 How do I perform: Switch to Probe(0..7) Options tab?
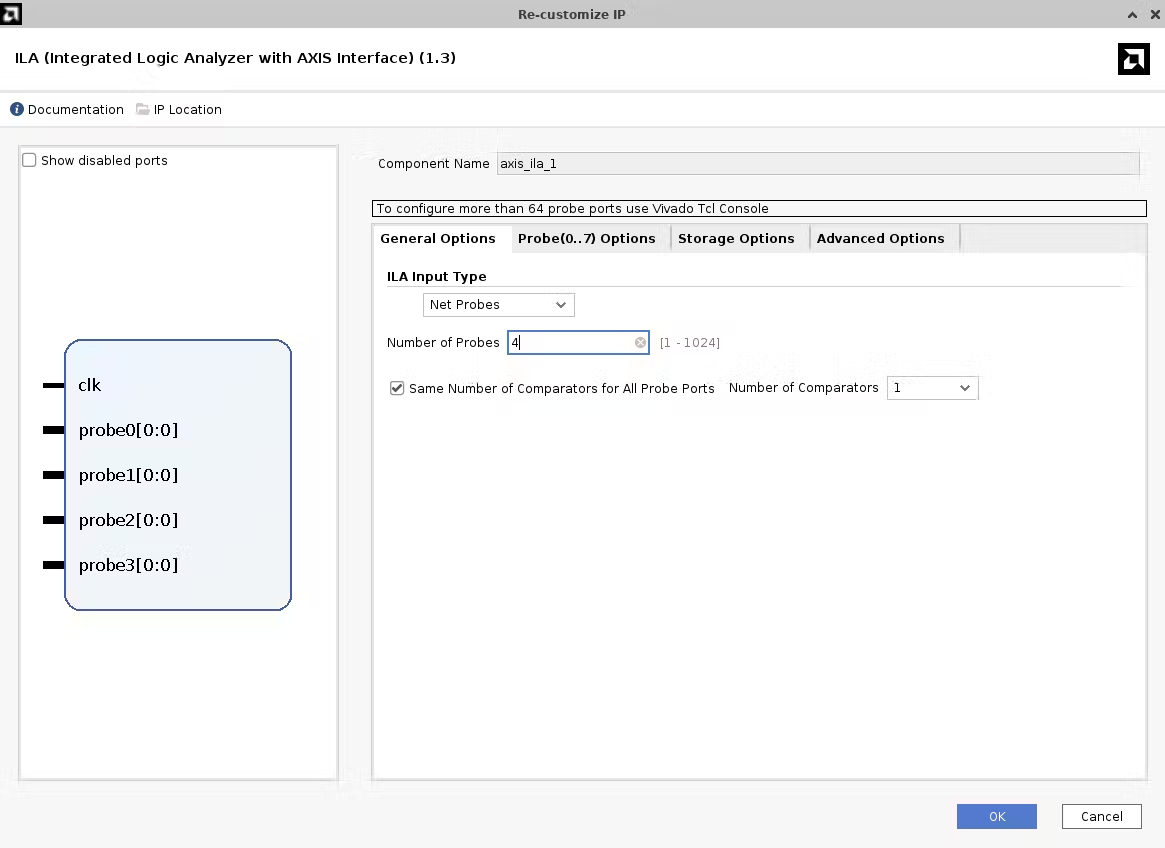pyautogui.click(x=586, y=239)
